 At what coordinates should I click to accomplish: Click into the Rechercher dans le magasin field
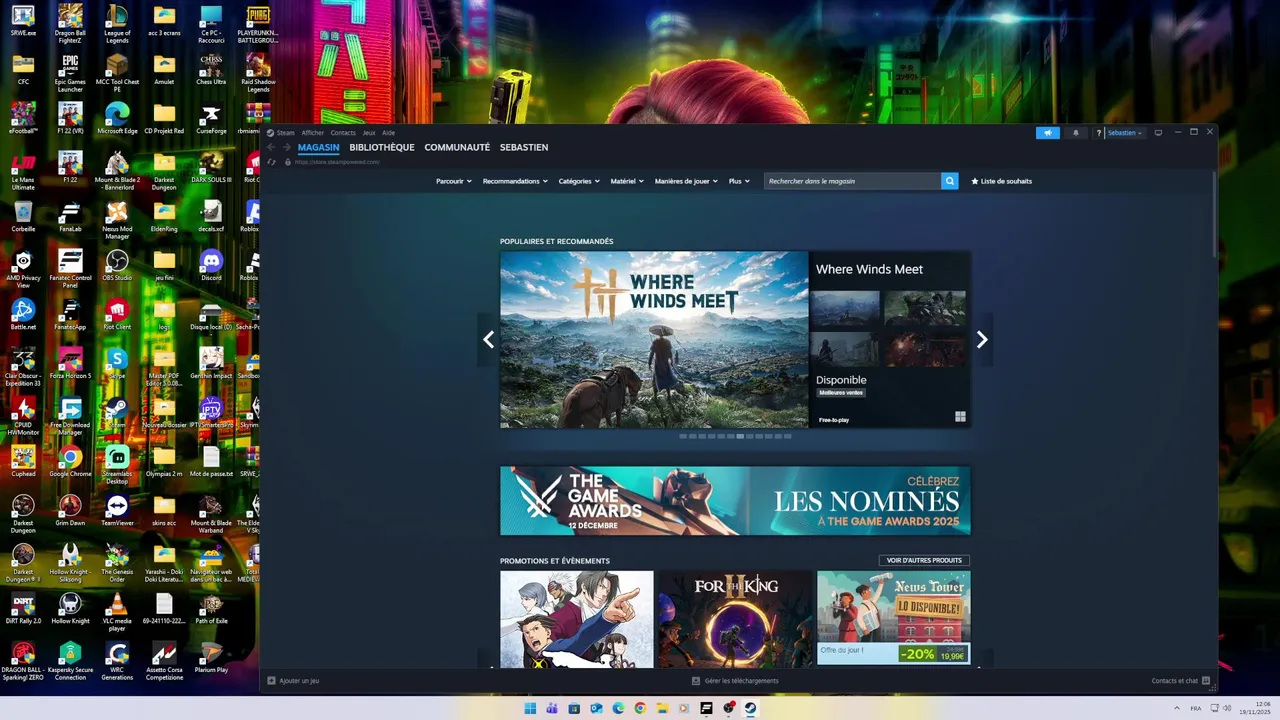(852, 181)
